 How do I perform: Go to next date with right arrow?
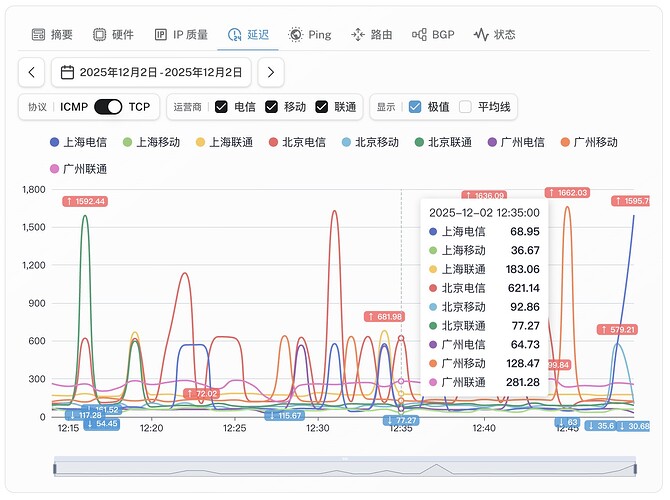271,72
